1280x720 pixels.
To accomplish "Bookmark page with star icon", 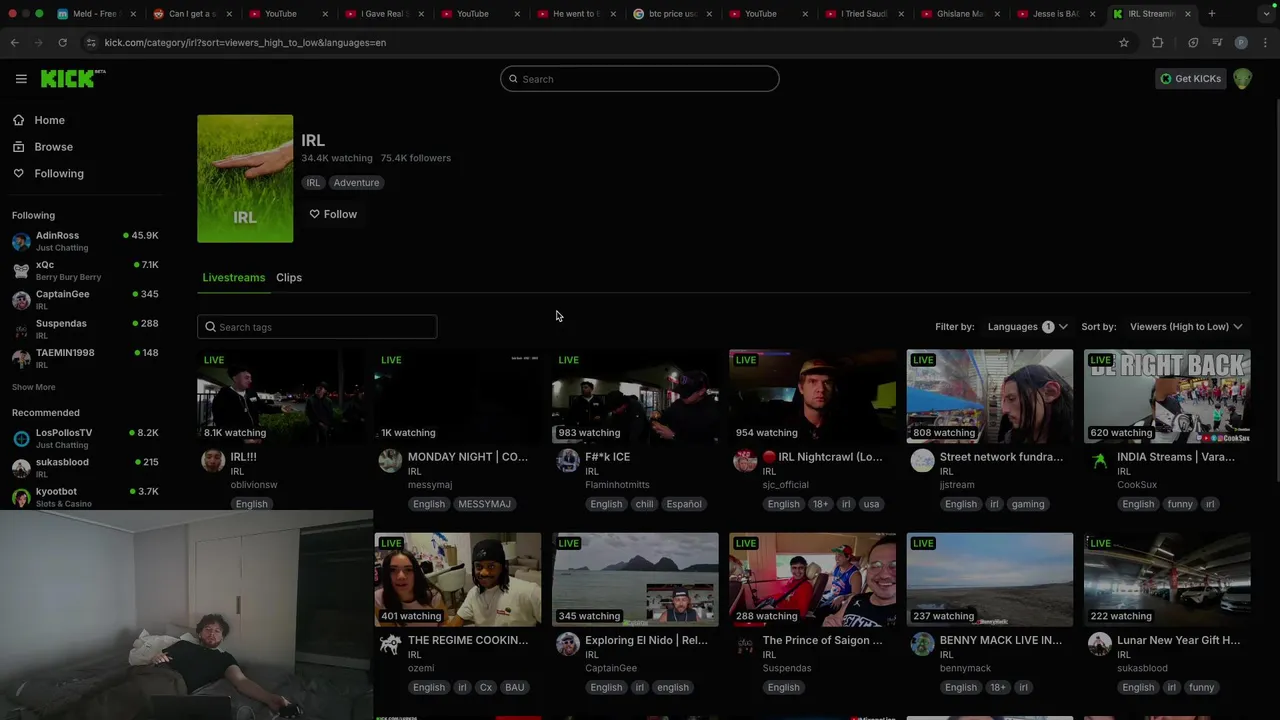I will [x=1124, y=43].
